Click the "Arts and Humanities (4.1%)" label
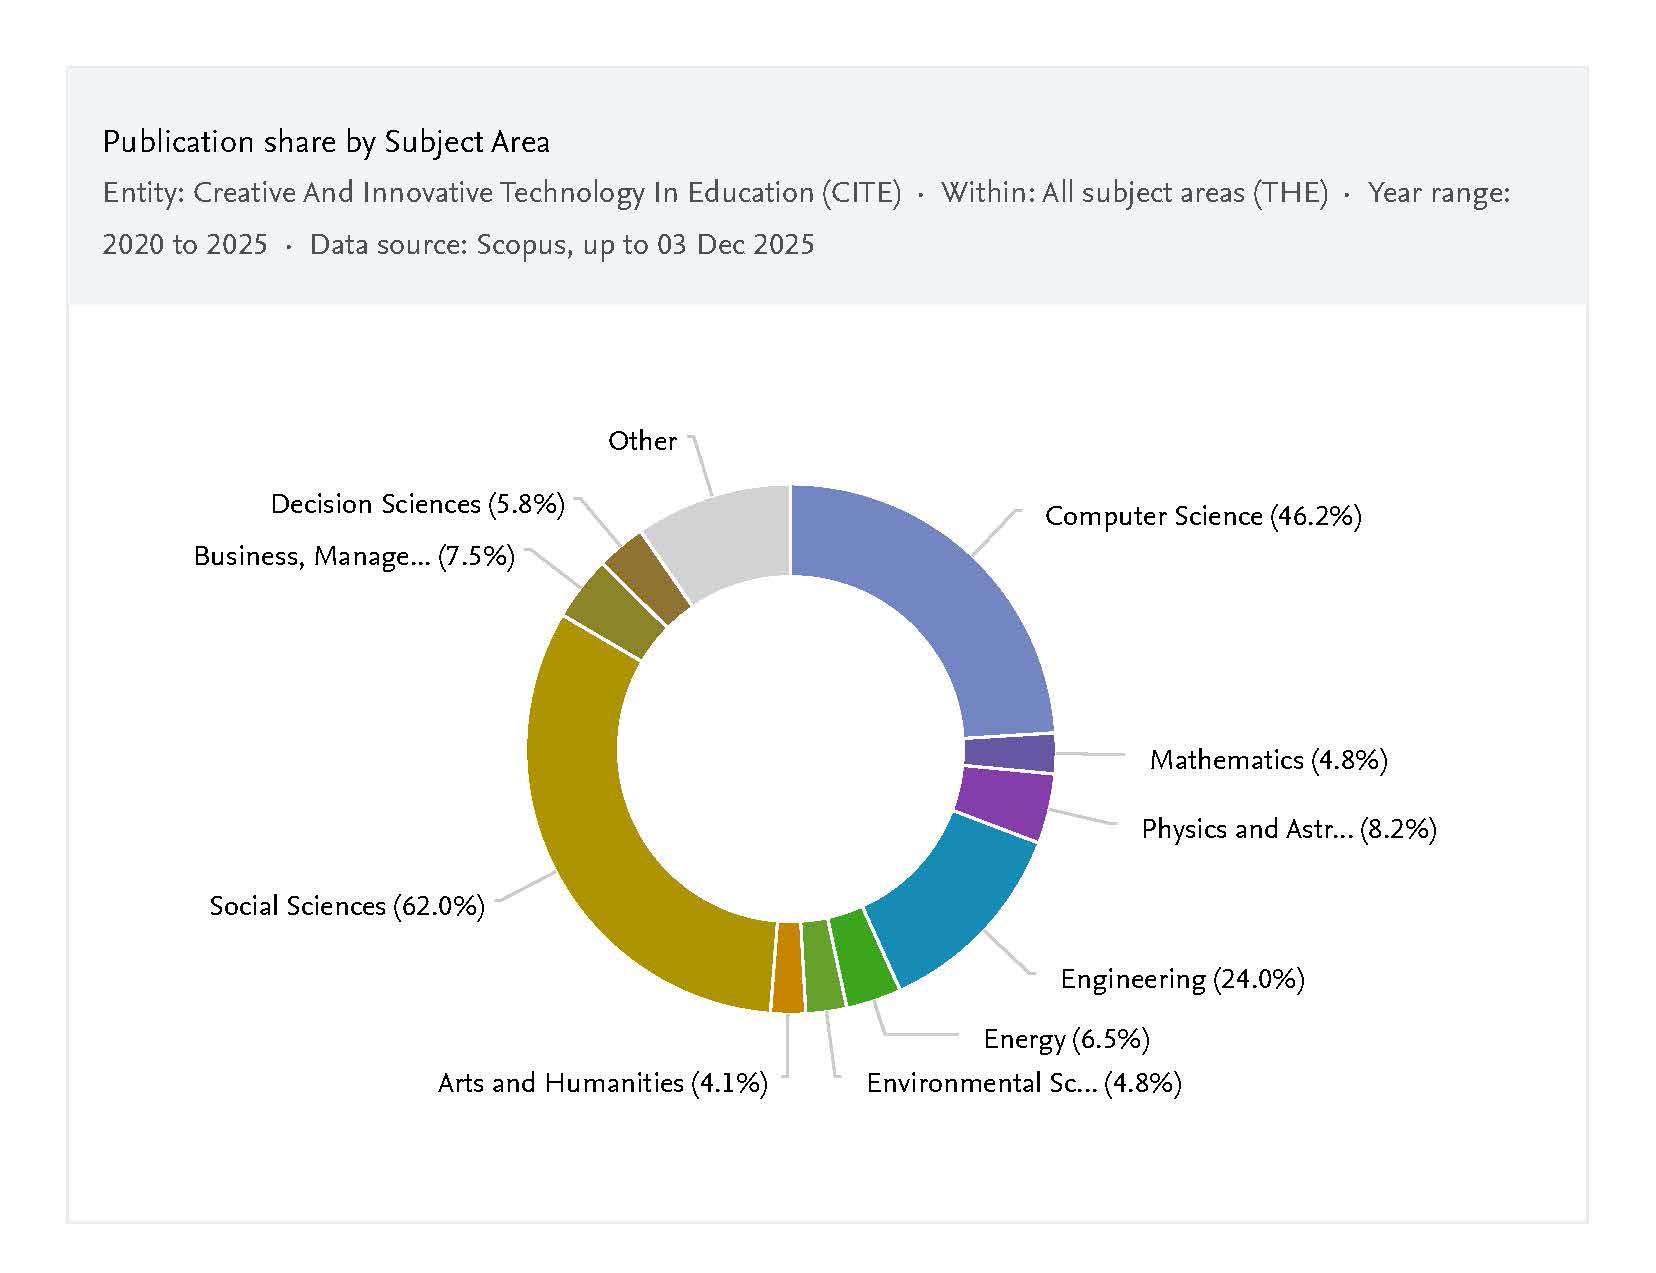Viewport: 1656px width, 1273px height. coord(603,1083)
